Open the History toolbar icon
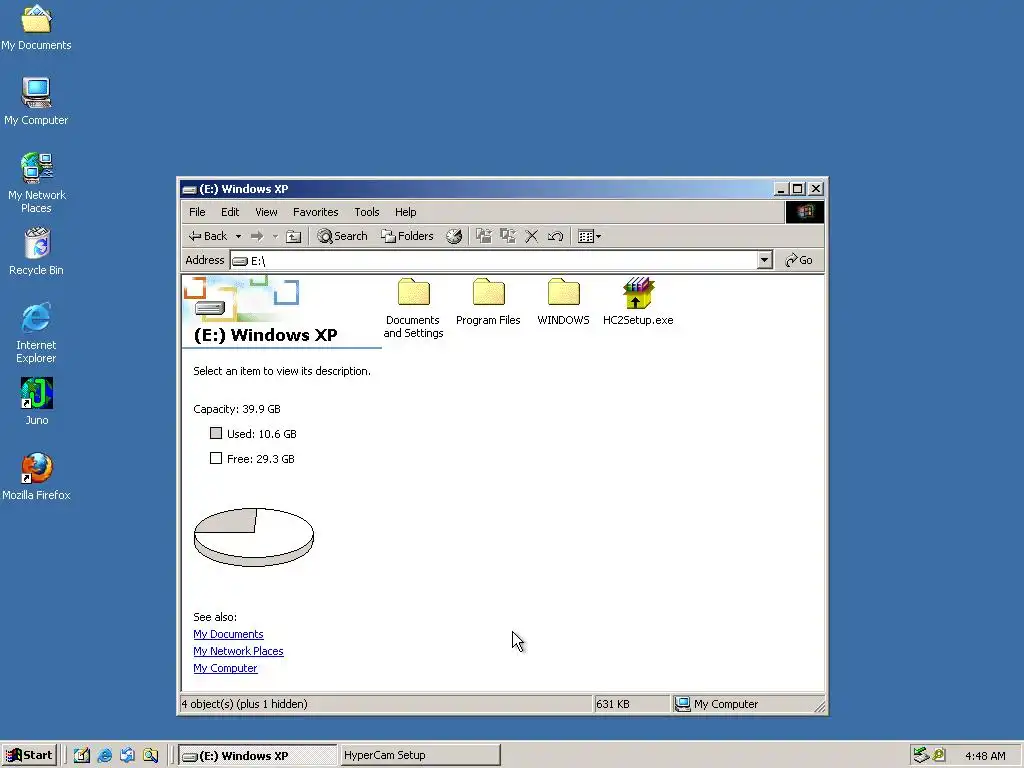Viewport: 1024px width, 768px height. [454, 236]
